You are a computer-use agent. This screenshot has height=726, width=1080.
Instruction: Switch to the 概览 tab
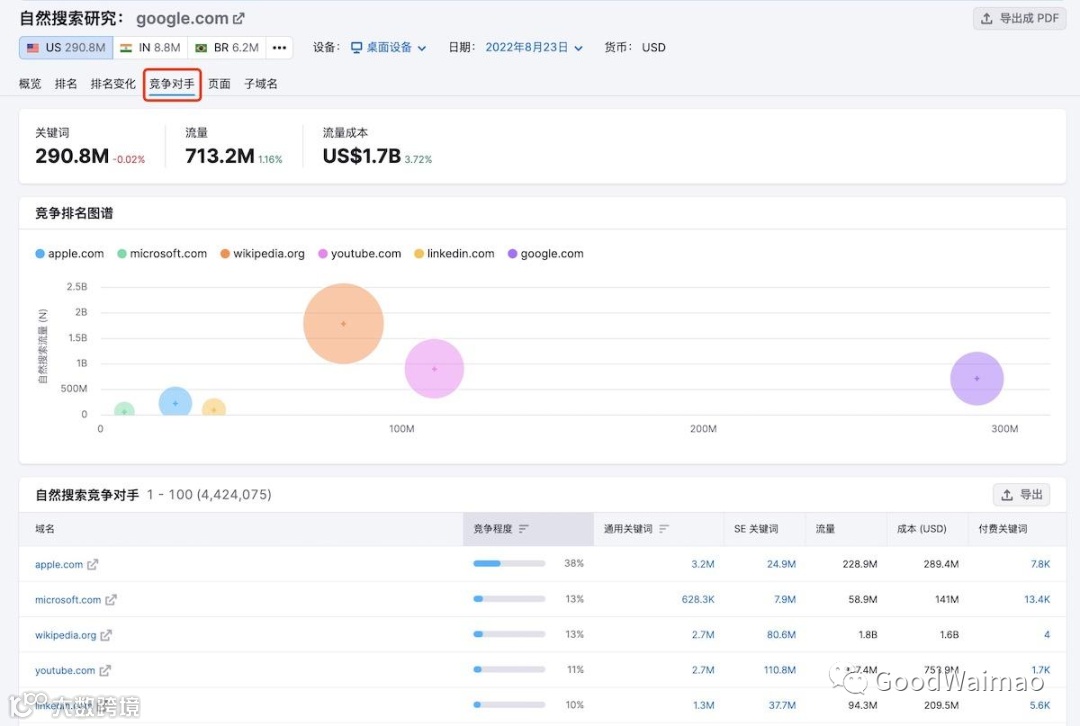30,83
